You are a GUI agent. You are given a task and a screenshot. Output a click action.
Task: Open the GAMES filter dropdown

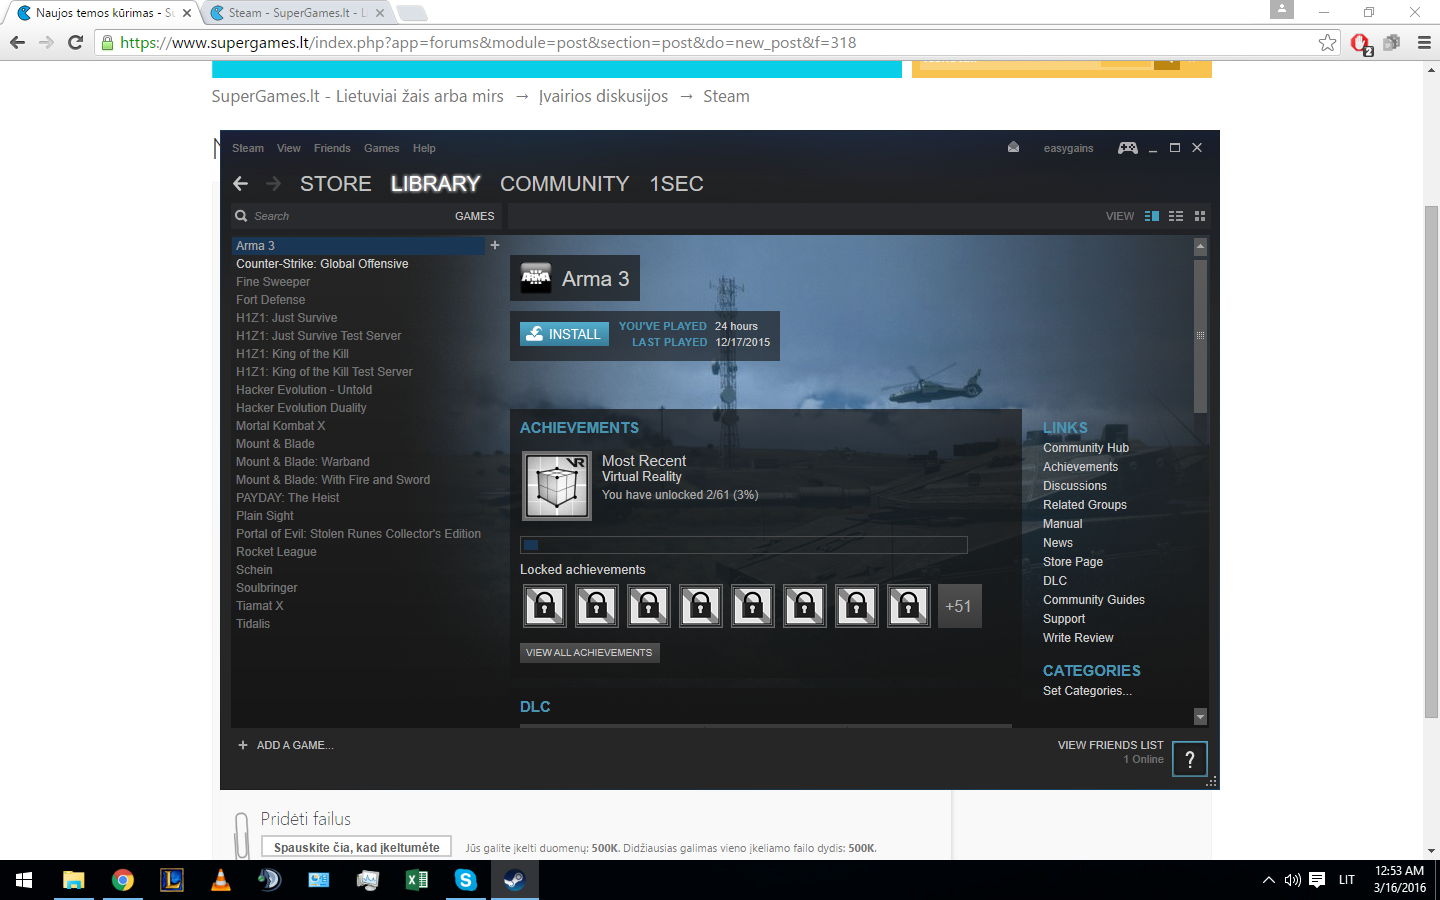[474, 216]
